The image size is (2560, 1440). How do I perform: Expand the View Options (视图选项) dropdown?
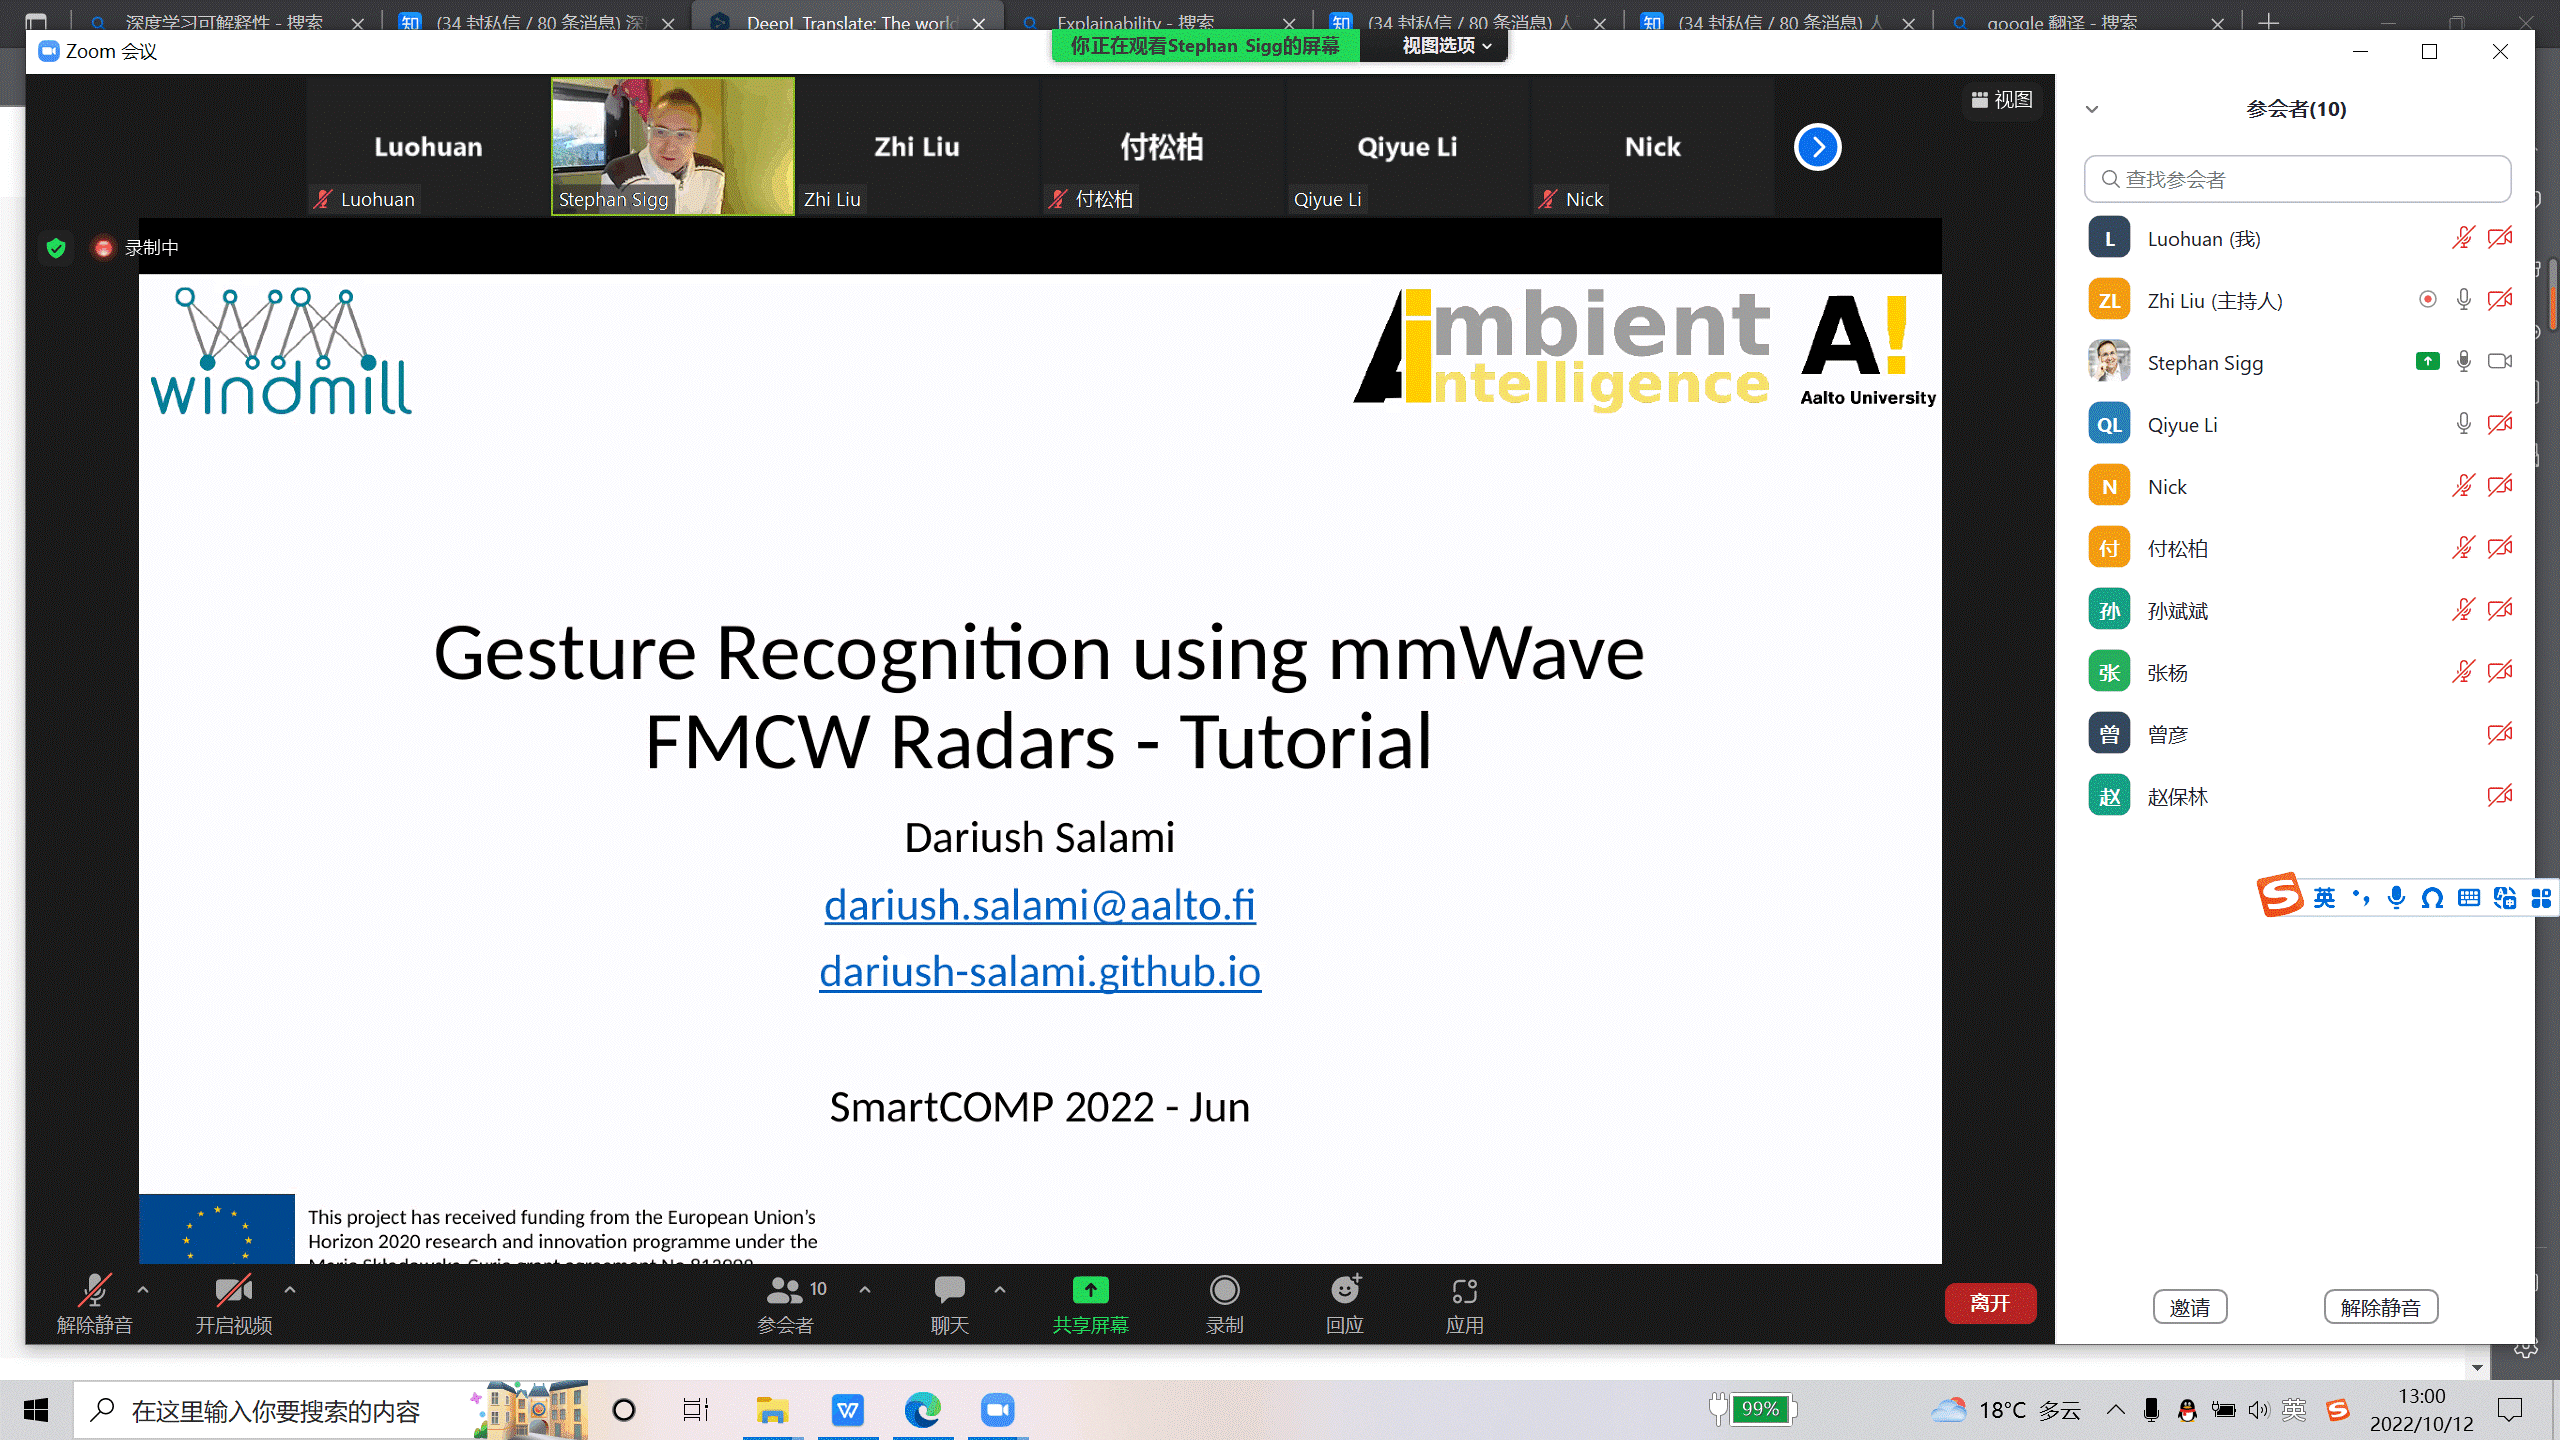tap(1446, 46)
